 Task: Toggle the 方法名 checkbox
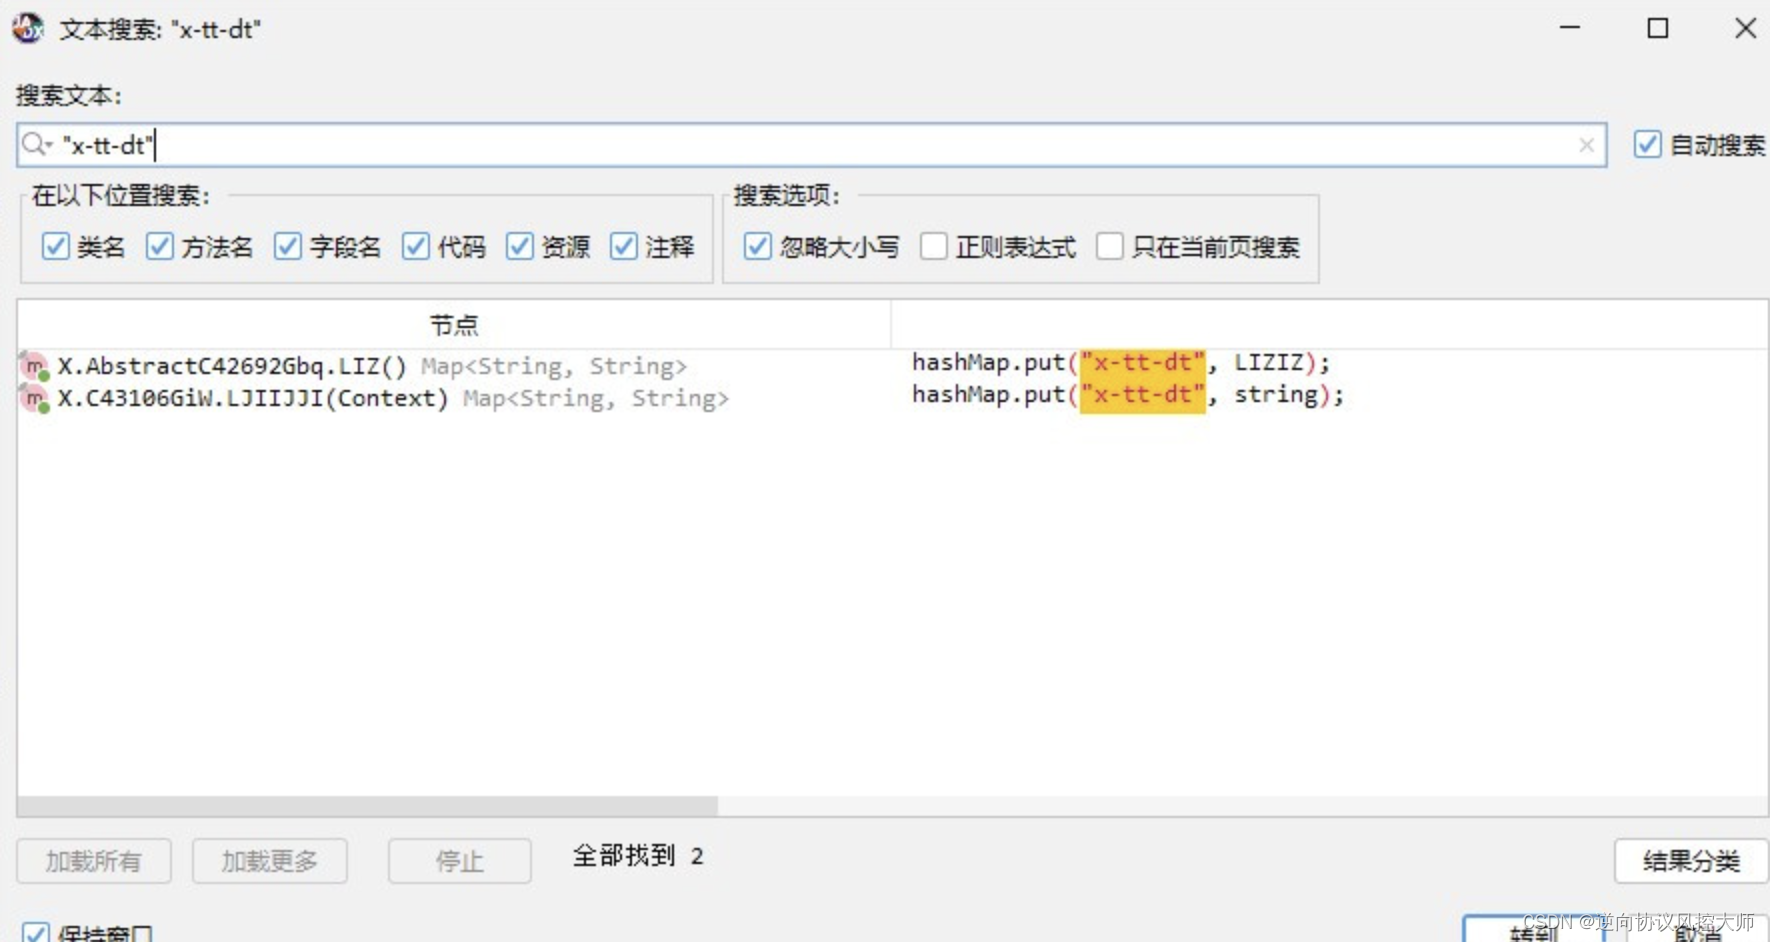point(159,246)
